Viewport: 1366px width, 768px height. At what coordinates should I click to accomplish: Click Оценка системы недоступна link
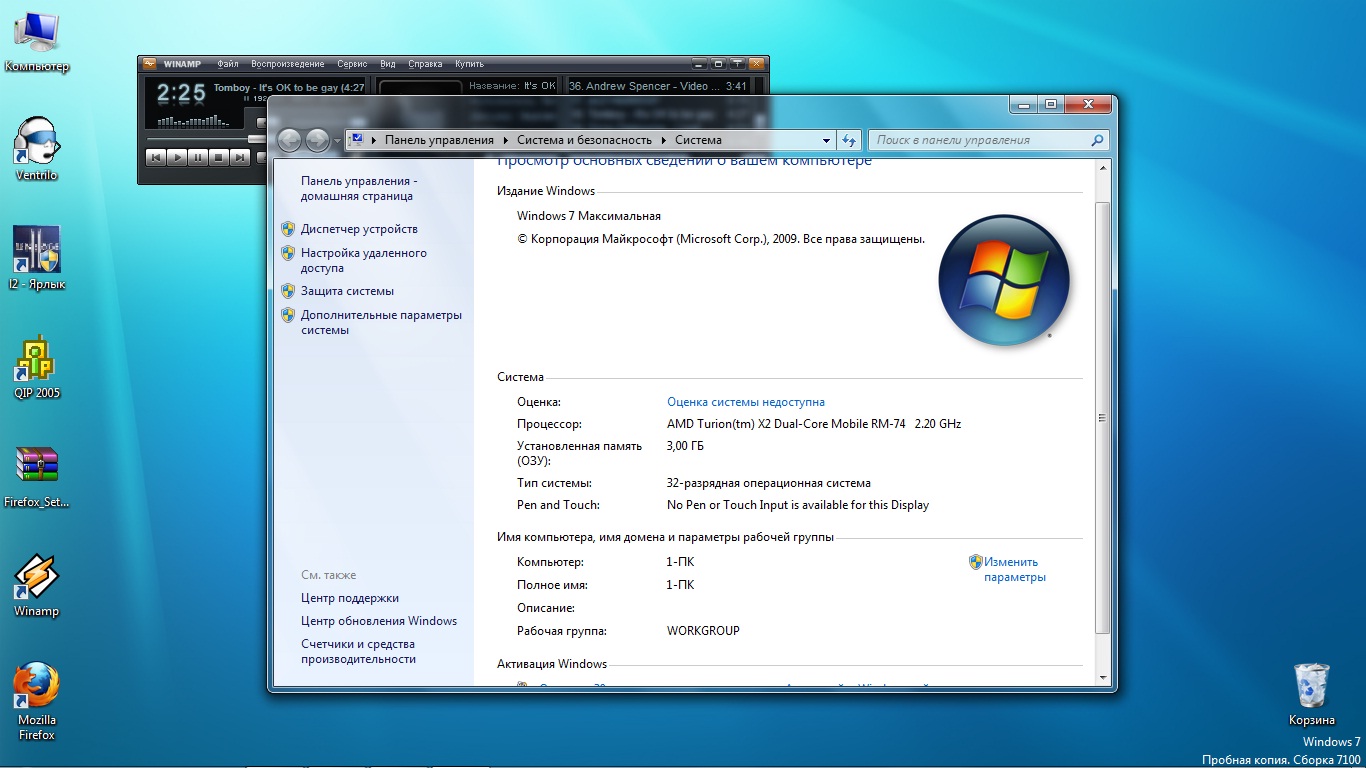pos(745,402)
